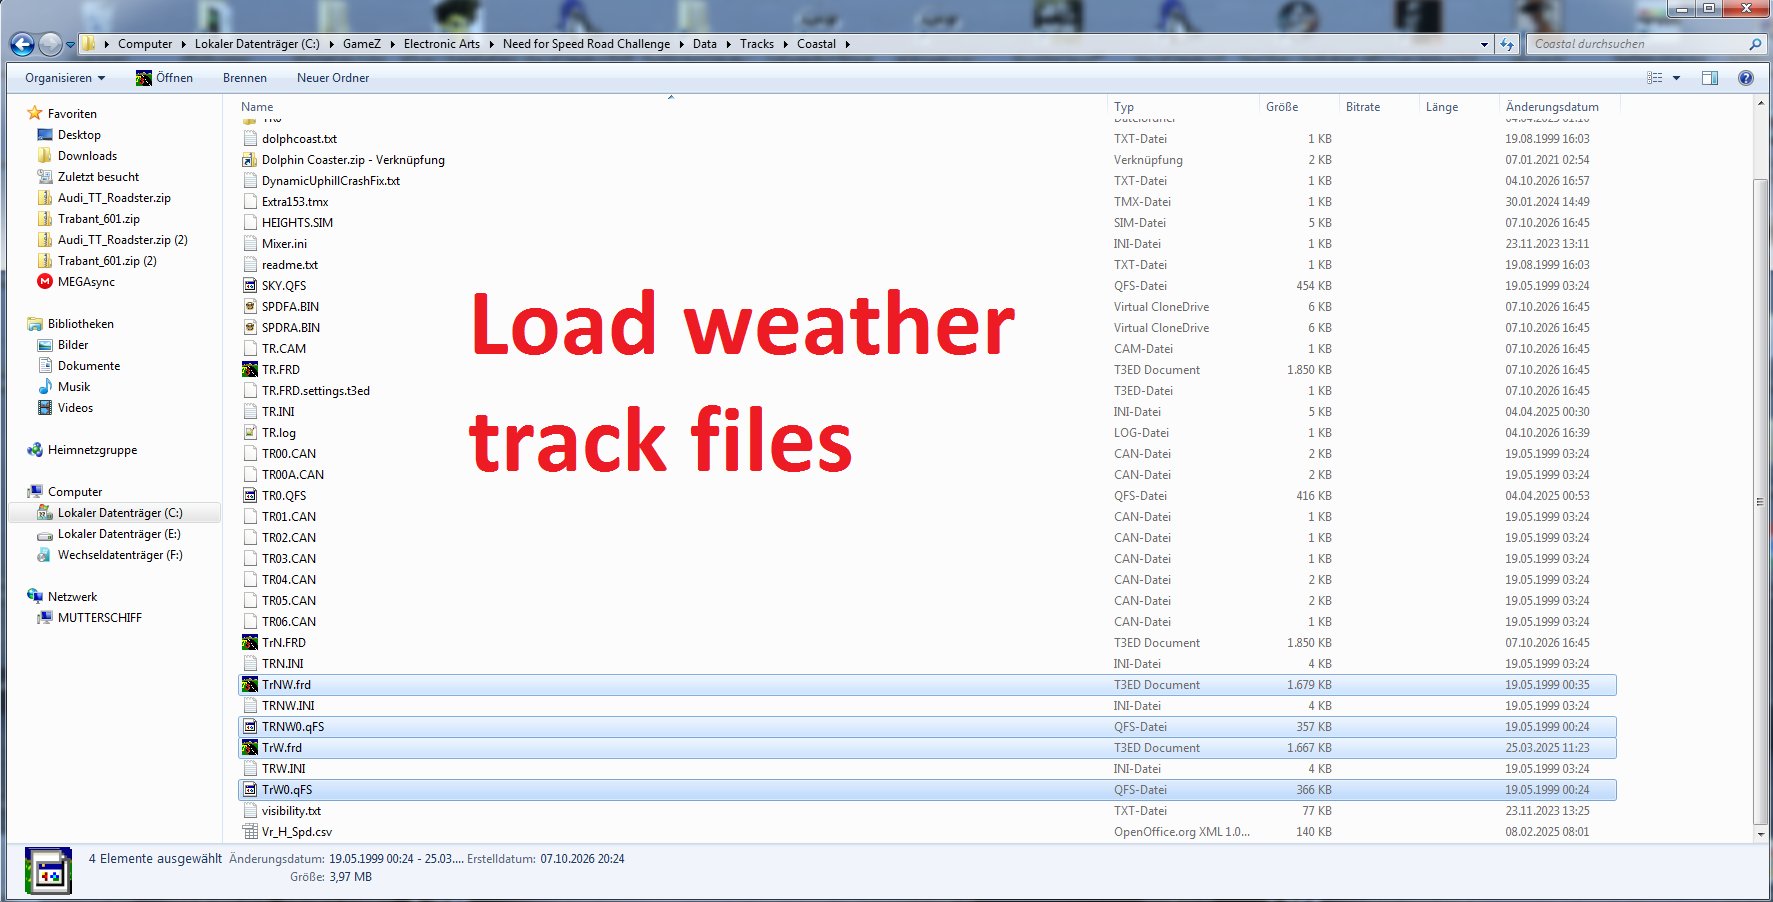Open Trabant_601.zip (2) shortcut
The width and height of the screenshot is (1773, 902).
107,261
